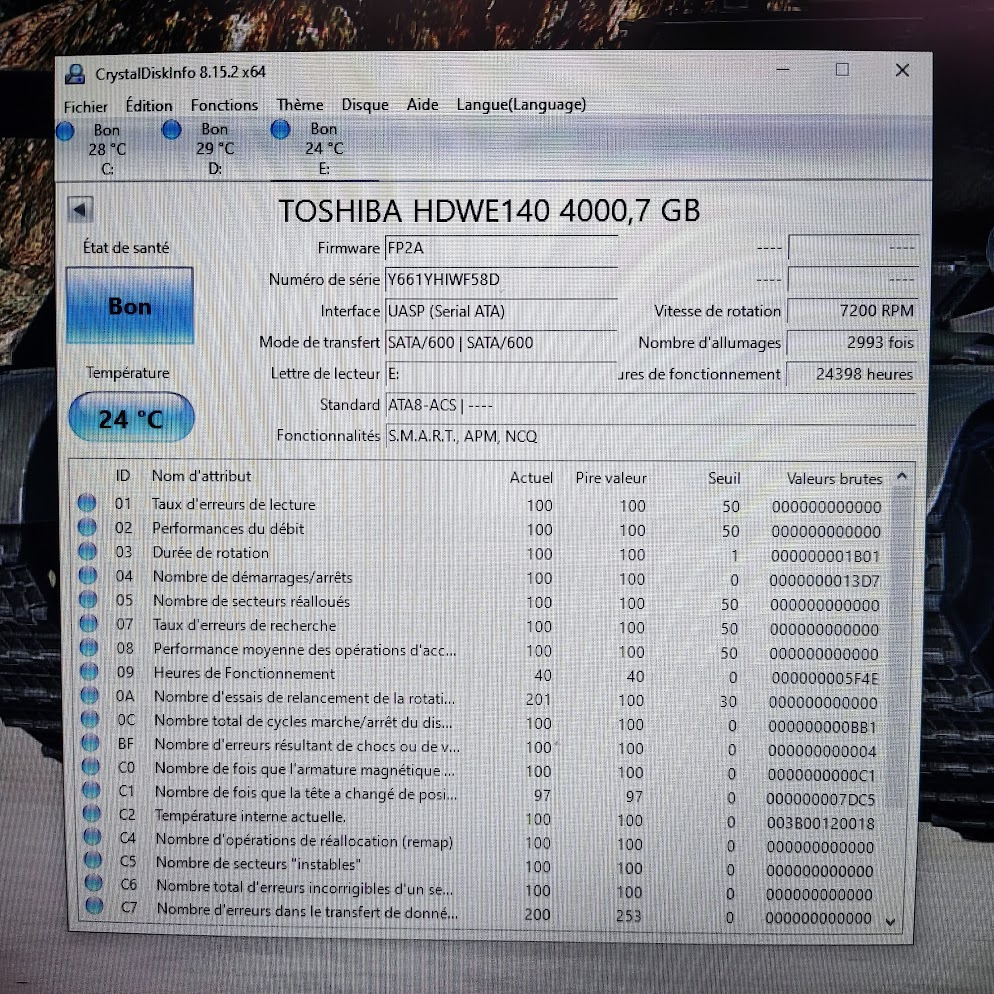
Task: Maximize the CrystalDiskInfo window
Action: [x=842, y=70]
